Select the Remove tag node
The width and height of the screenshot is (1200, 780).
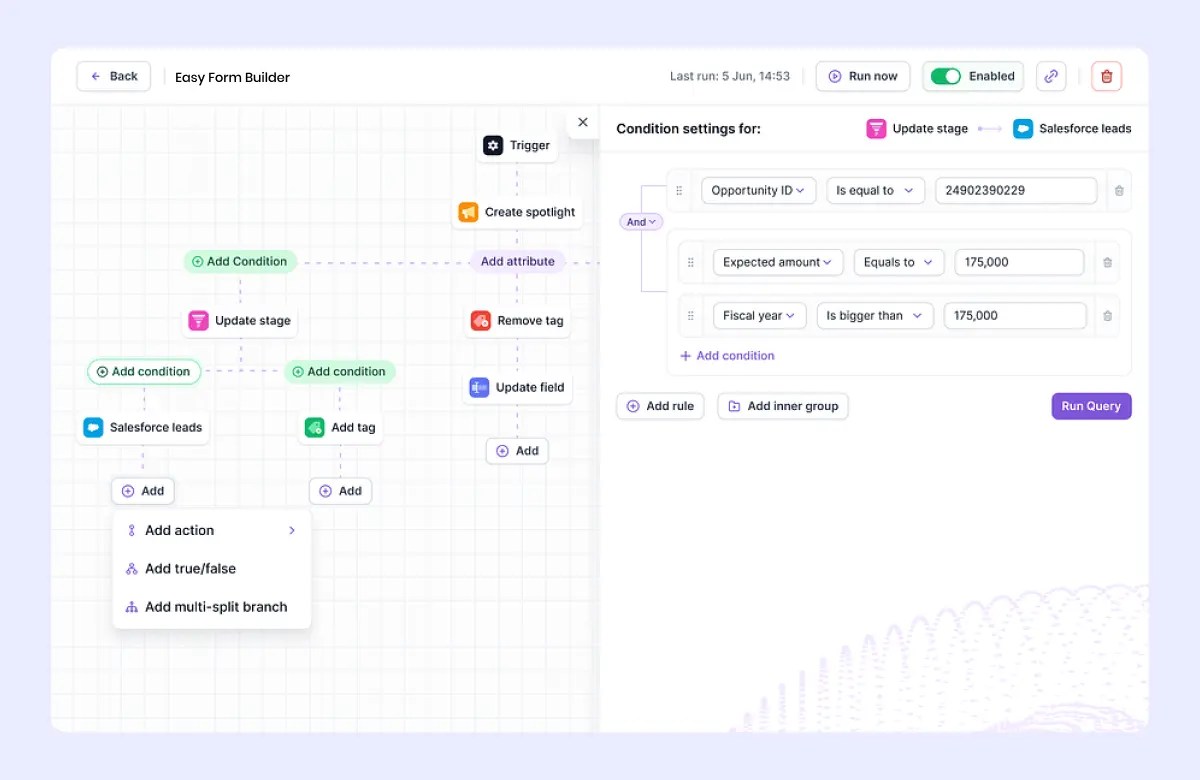tap(517, 321)
